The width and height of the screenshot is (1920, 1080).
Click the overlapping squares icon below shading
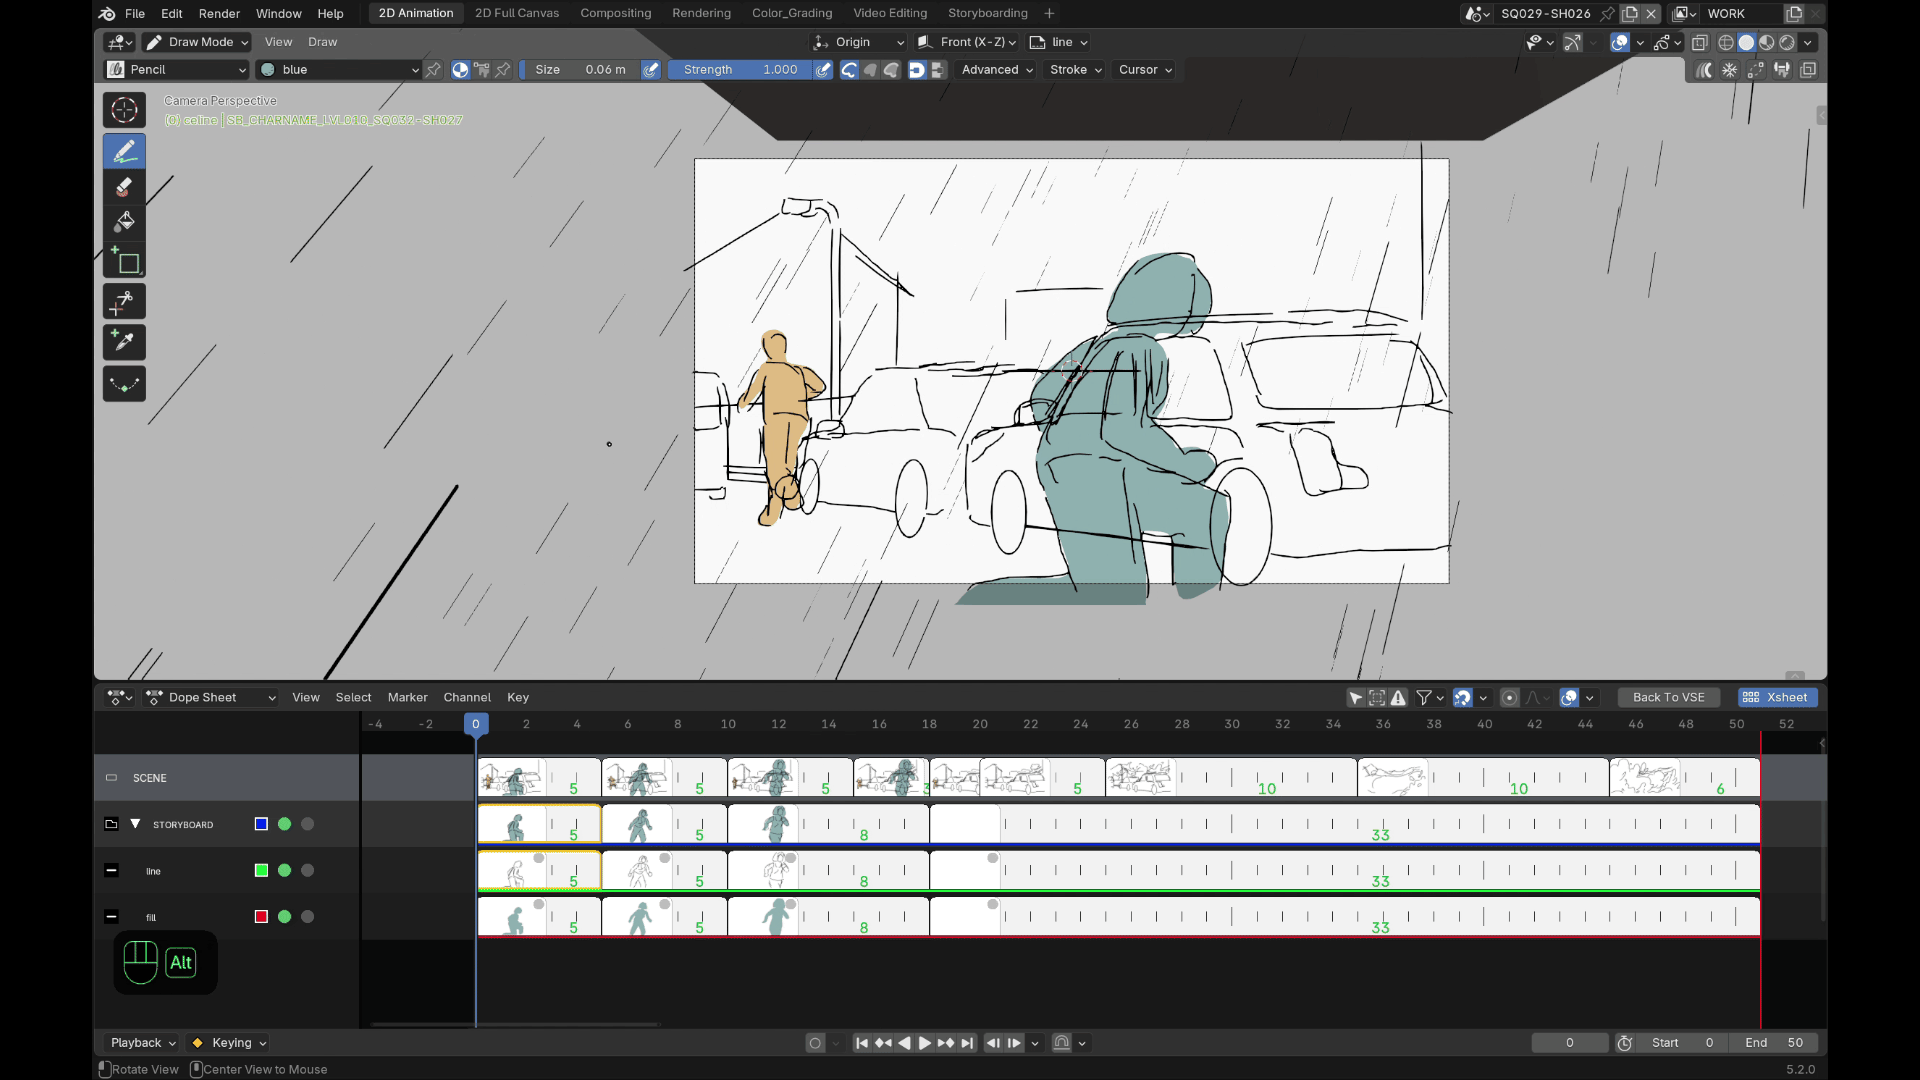1808,70
